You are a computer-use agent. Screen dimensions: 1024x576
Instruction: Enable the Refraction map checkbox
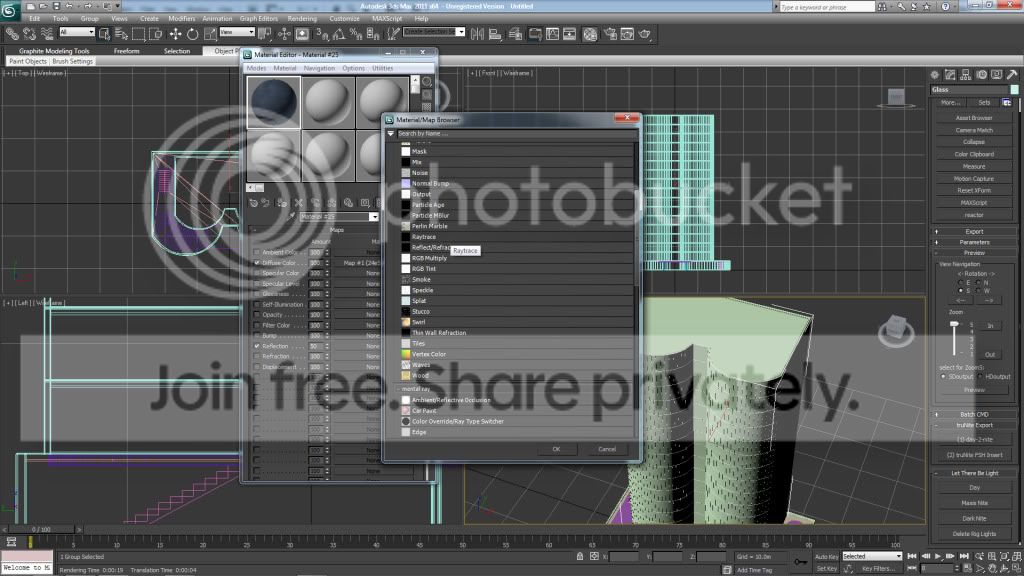(257, 357)
